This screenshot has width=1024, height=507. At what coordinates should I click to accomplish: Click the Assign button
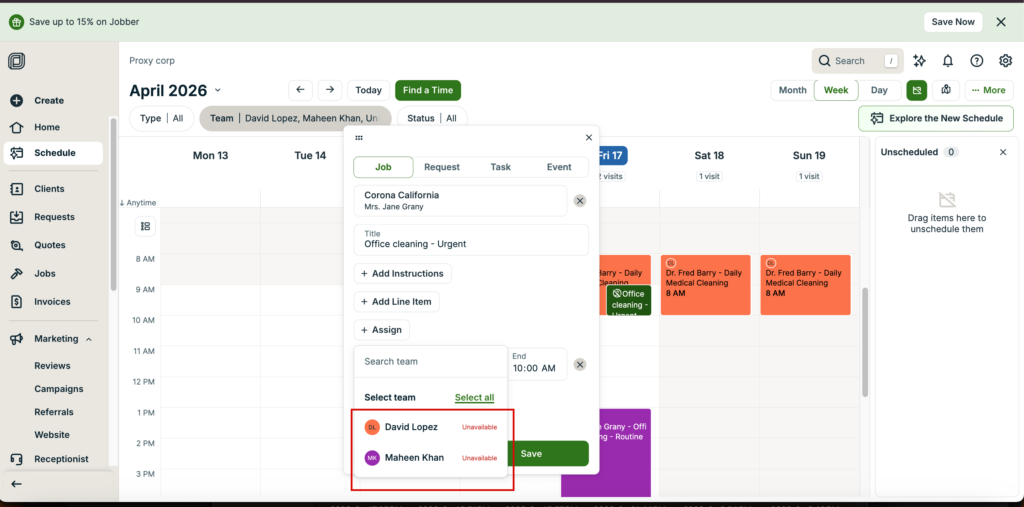(x=381, y=330)
